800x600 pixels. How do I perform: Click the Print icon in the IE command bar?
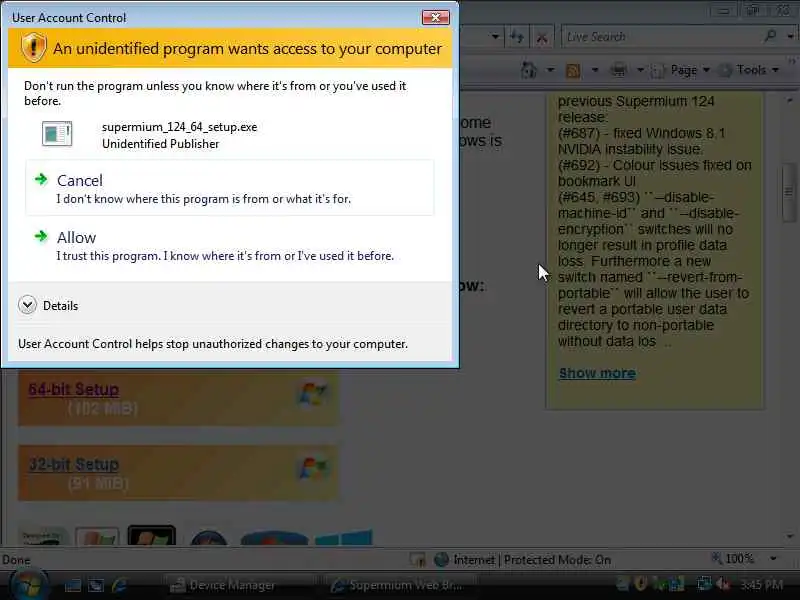coord(619,70)
